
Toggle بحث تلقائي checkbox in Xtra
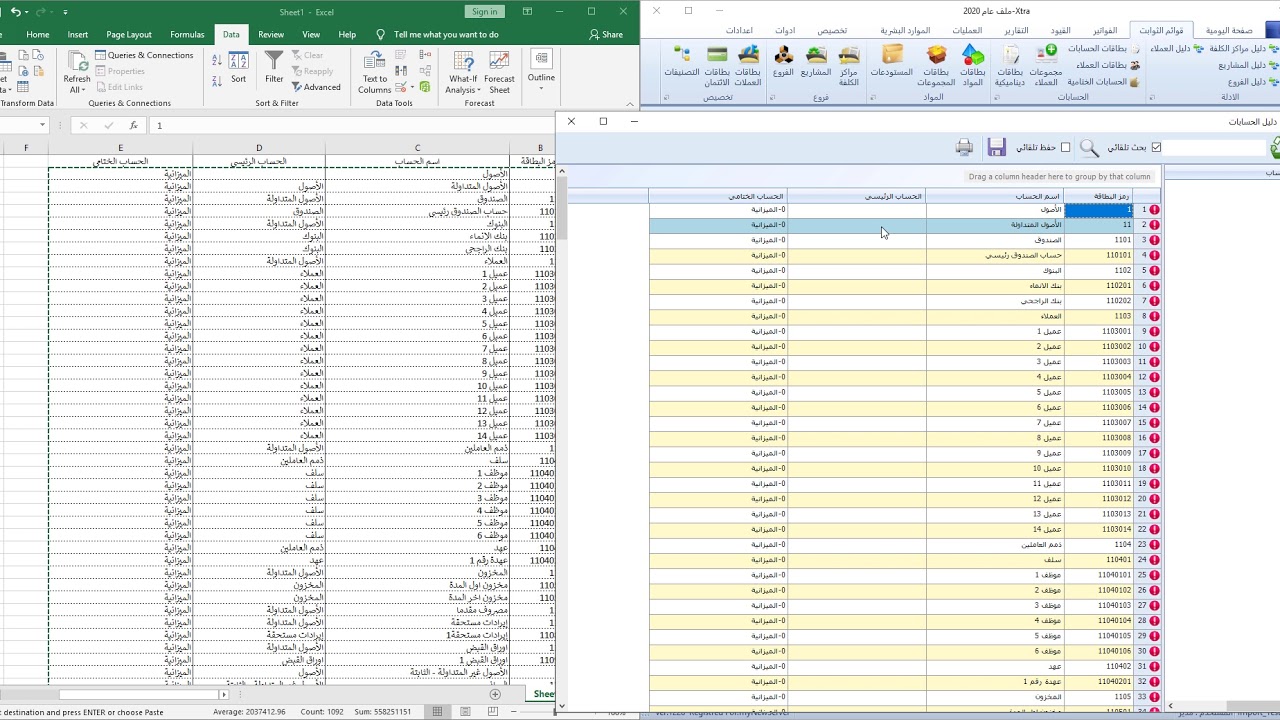1156,147
